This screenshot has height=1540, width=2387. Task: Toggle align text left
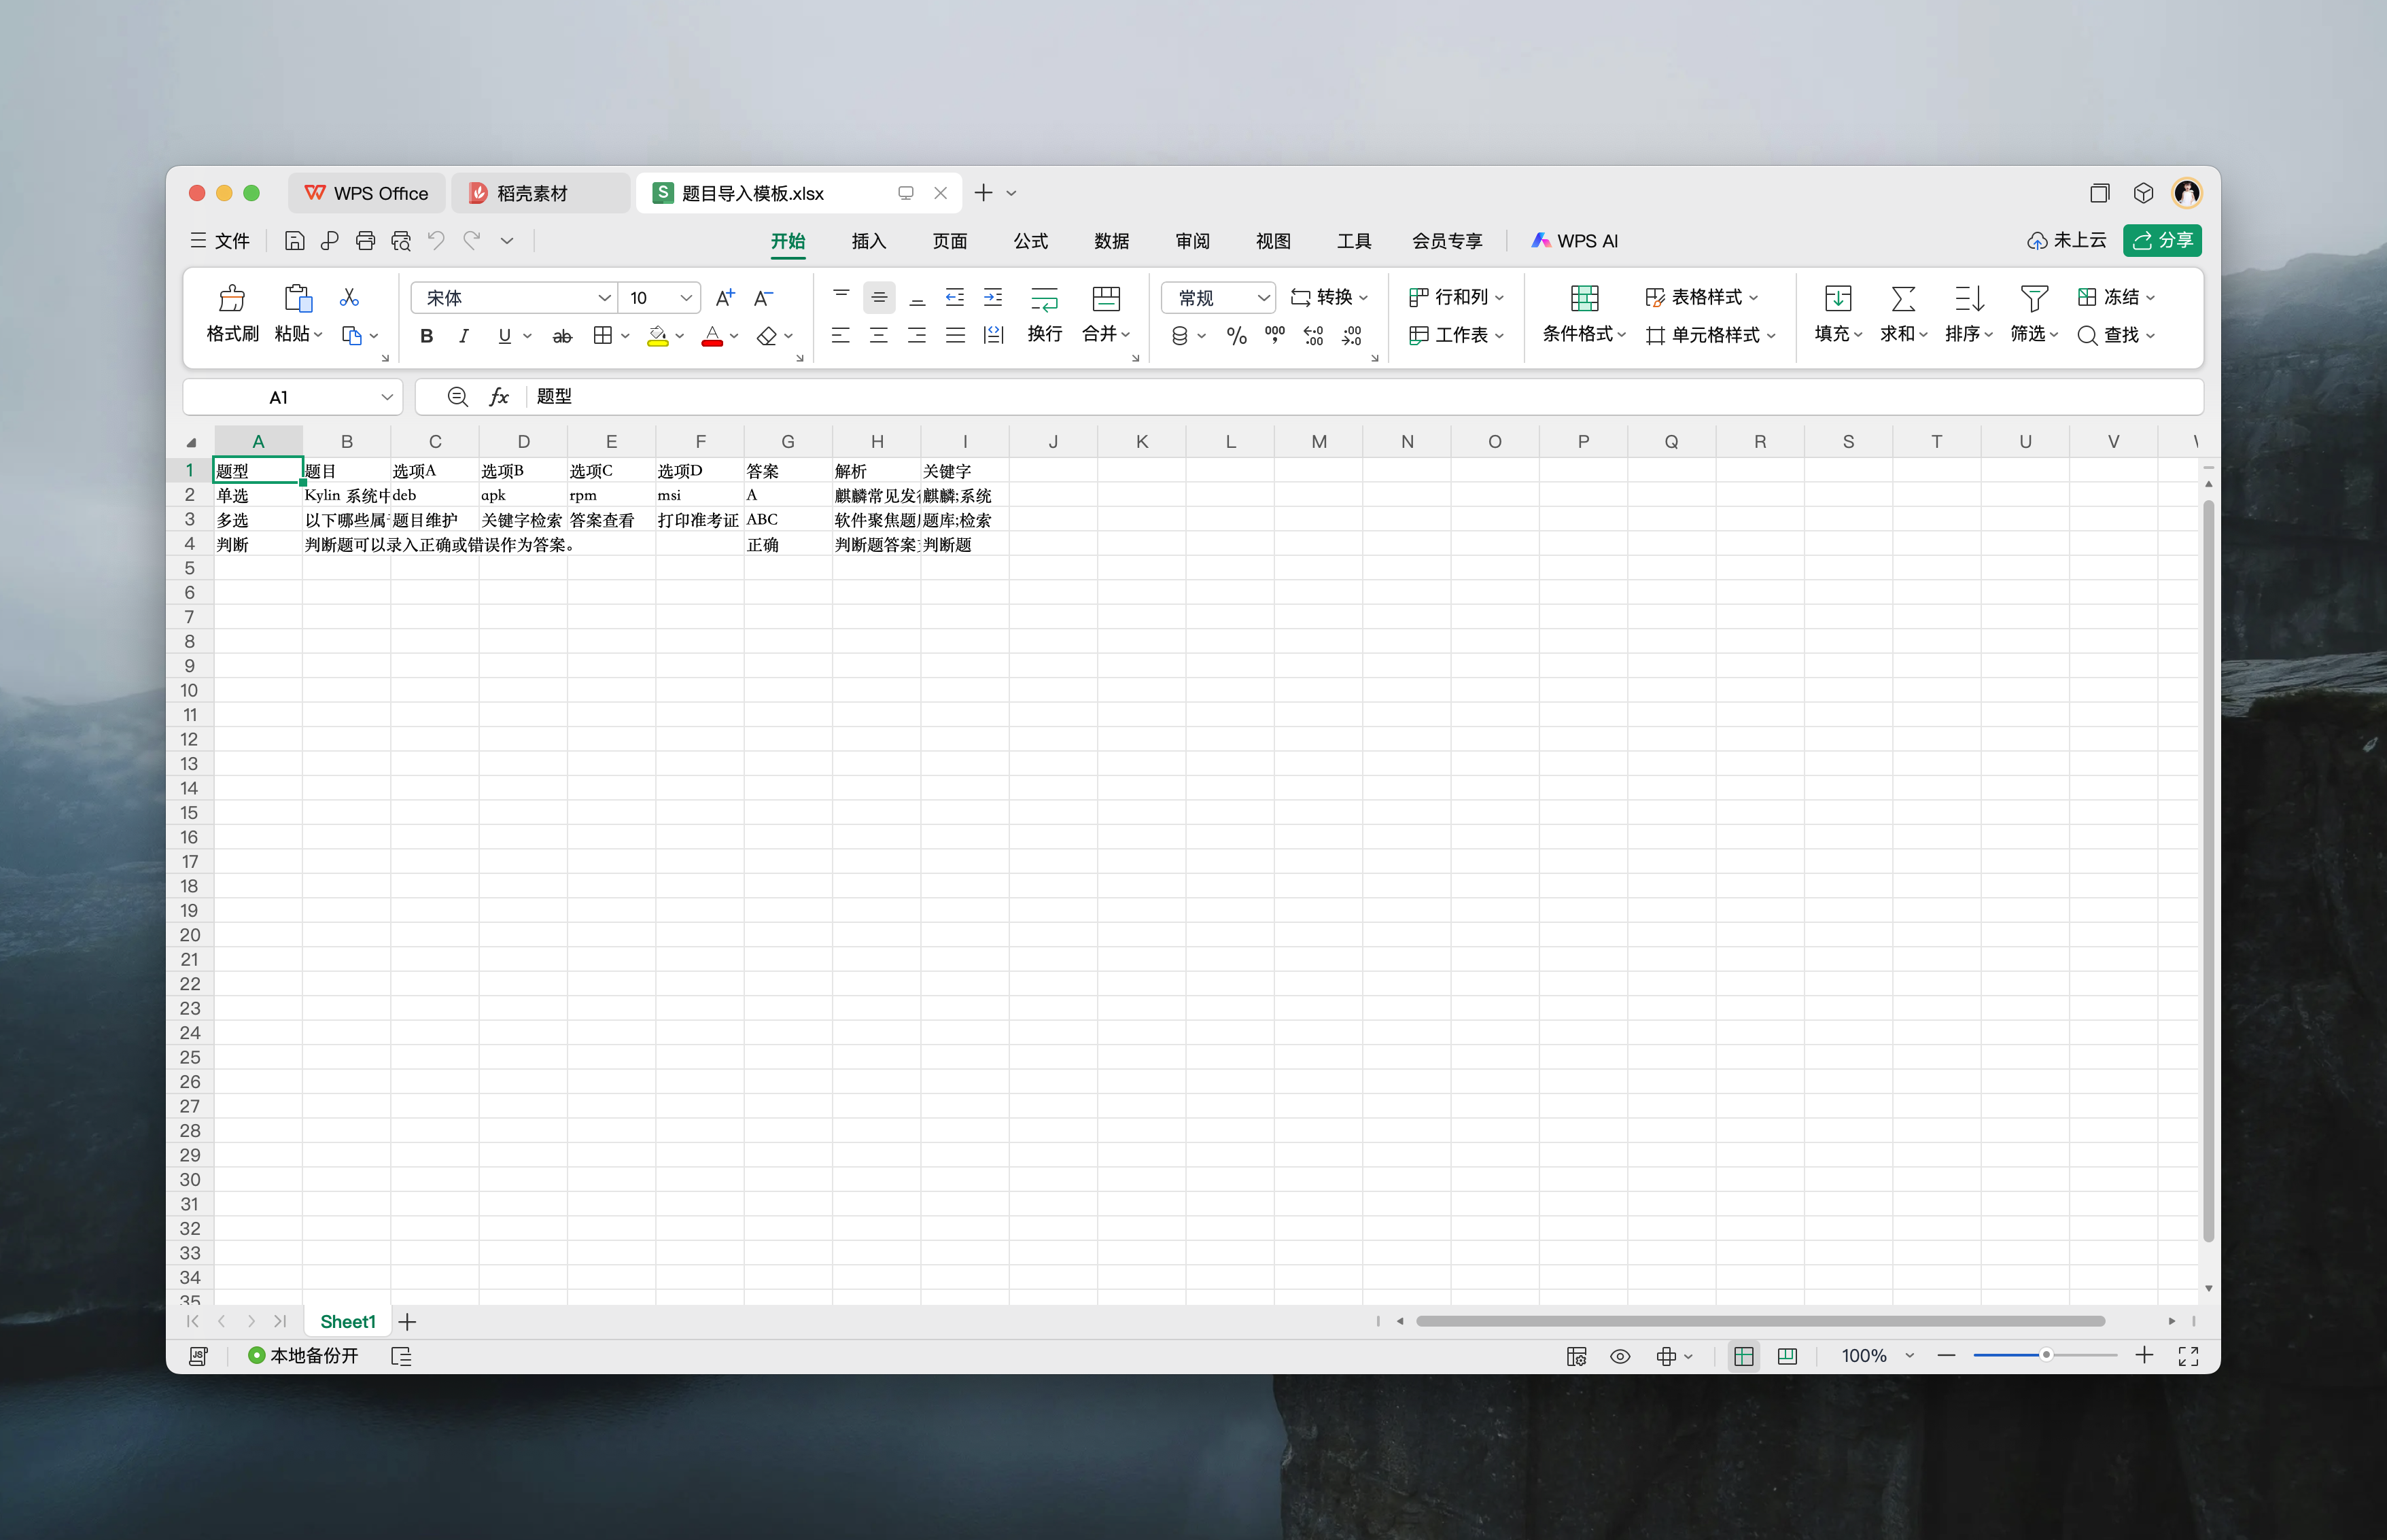tap(841, 336)
